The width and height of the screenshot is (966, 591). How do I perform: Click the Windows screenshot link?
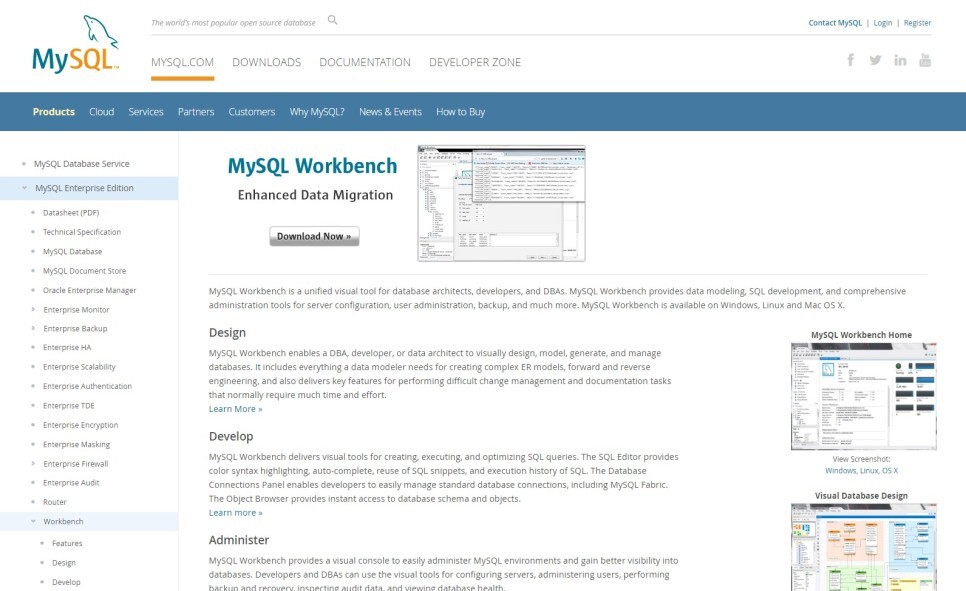(x=841, y=470)
